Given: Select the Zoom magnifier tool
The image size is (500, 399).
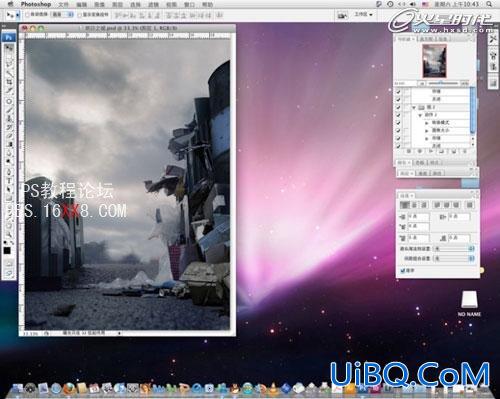Looking at the screenshot, I should point(9,234).
